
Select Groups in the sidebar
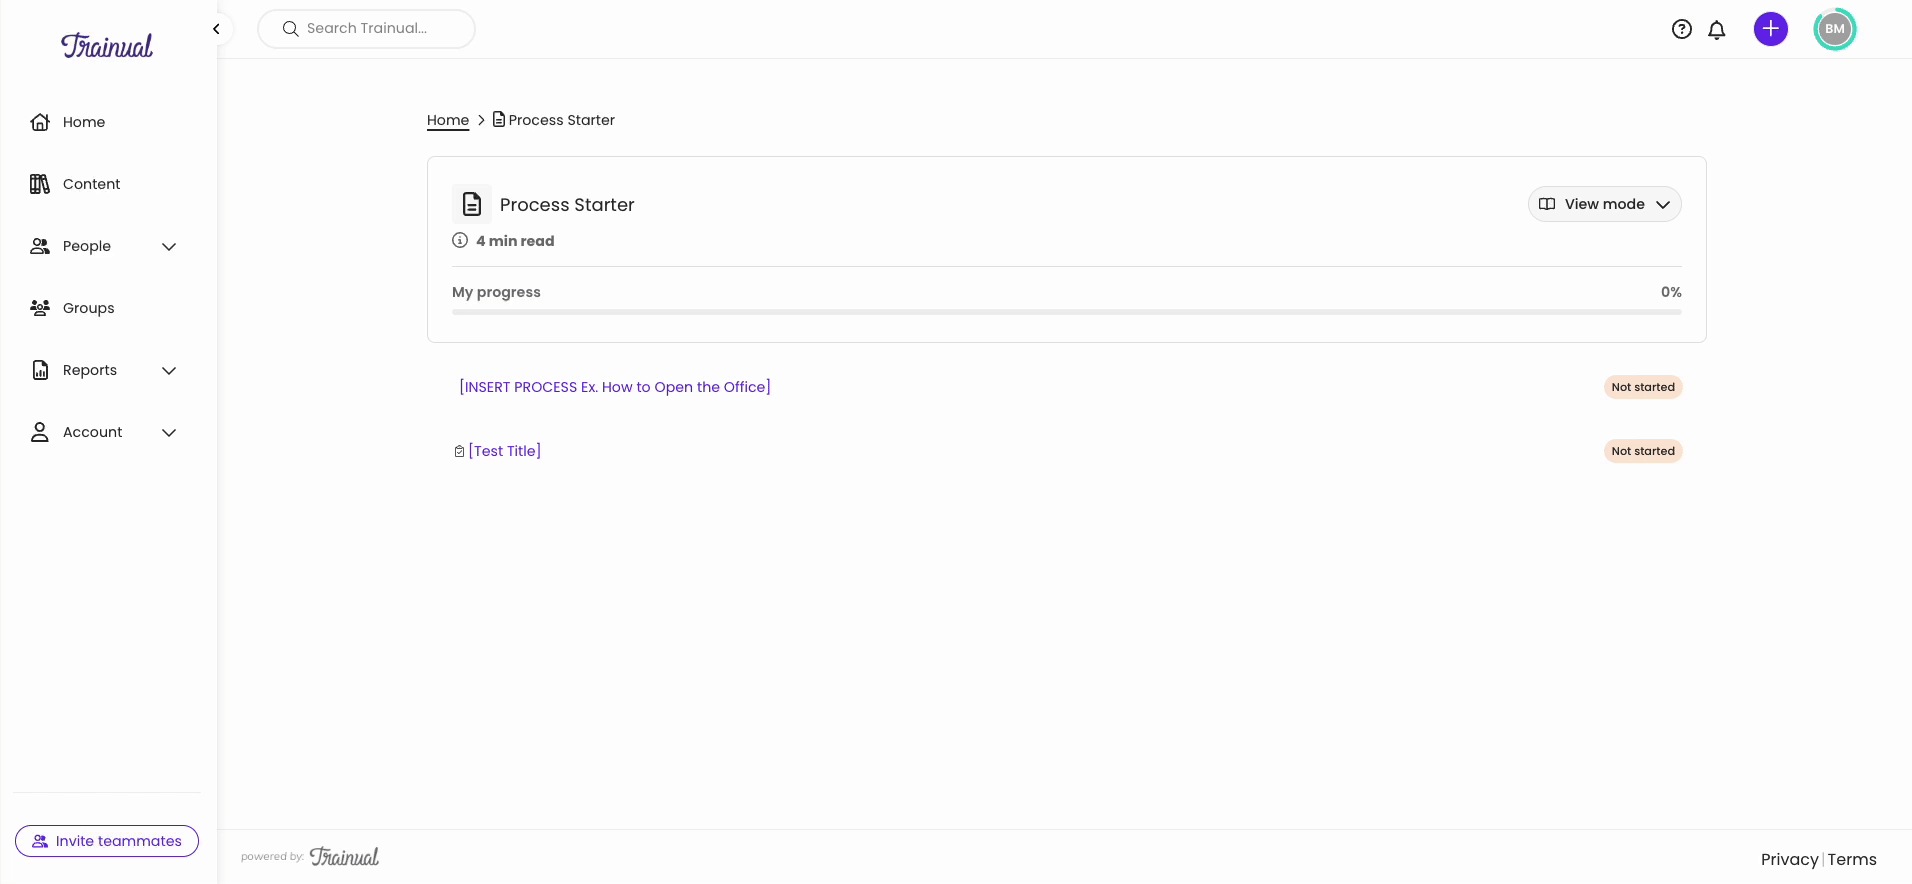pyautogui.click(x=88, y=308)
